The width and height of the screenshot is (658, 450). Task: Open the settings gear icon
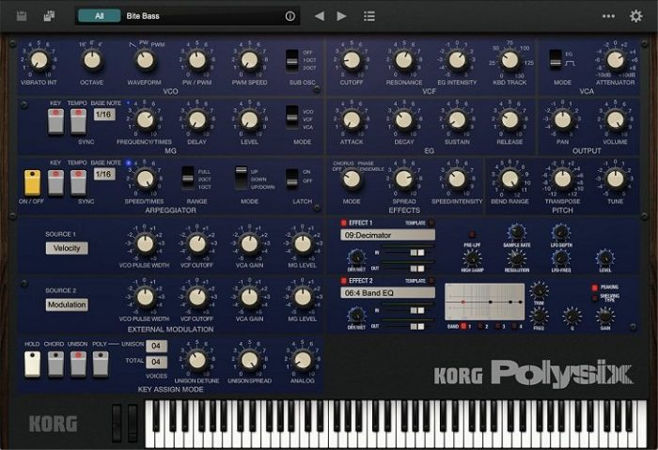tap(636, 16)
